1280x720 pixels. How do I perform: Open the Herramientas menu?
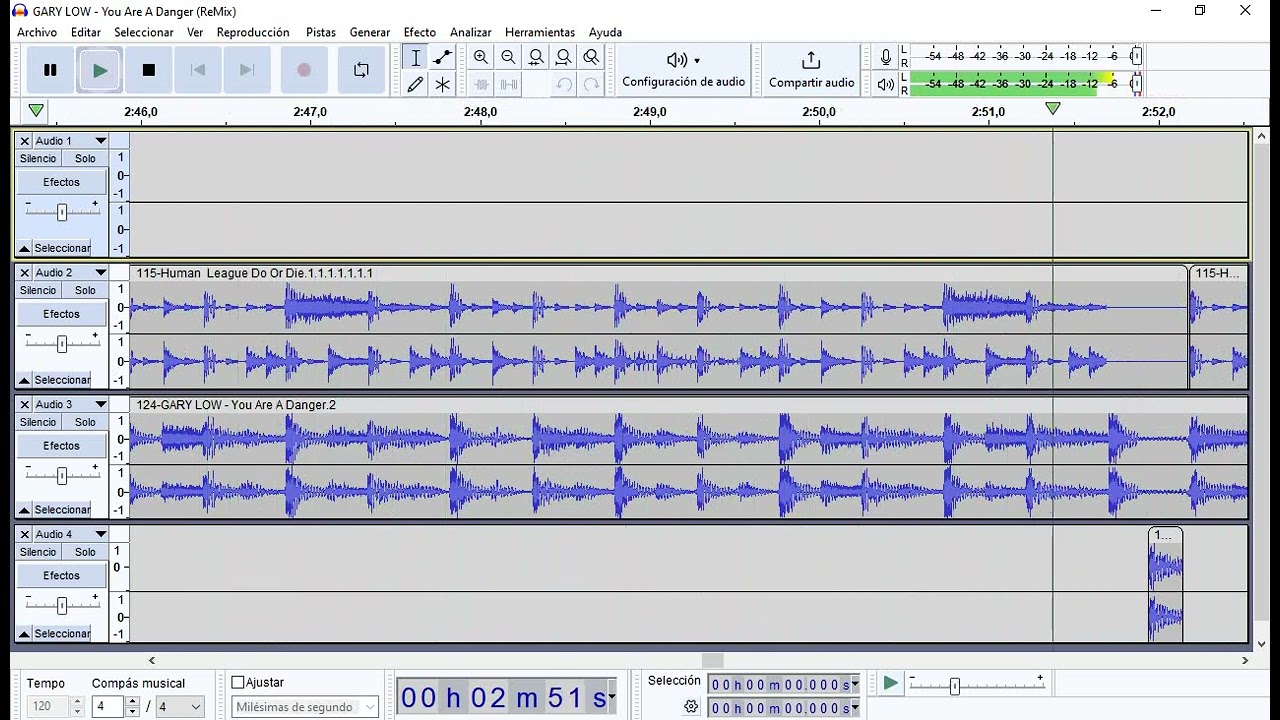[540, 32]
